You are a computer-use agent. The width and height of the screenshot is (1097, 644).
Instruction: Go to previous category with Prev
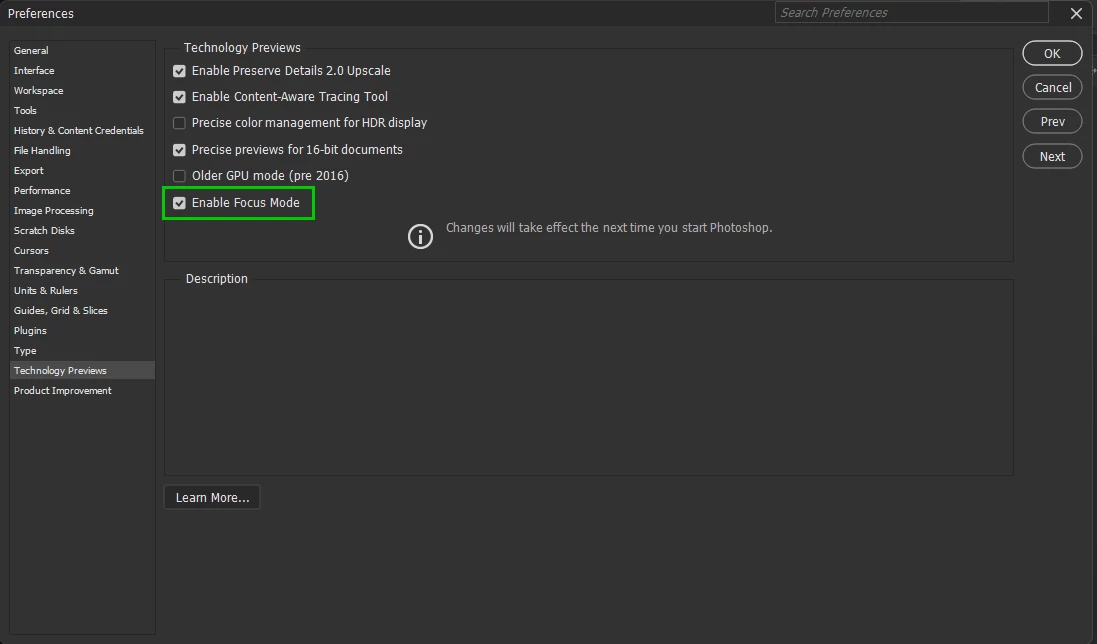pyautogui.click(x=1052, y=122)
